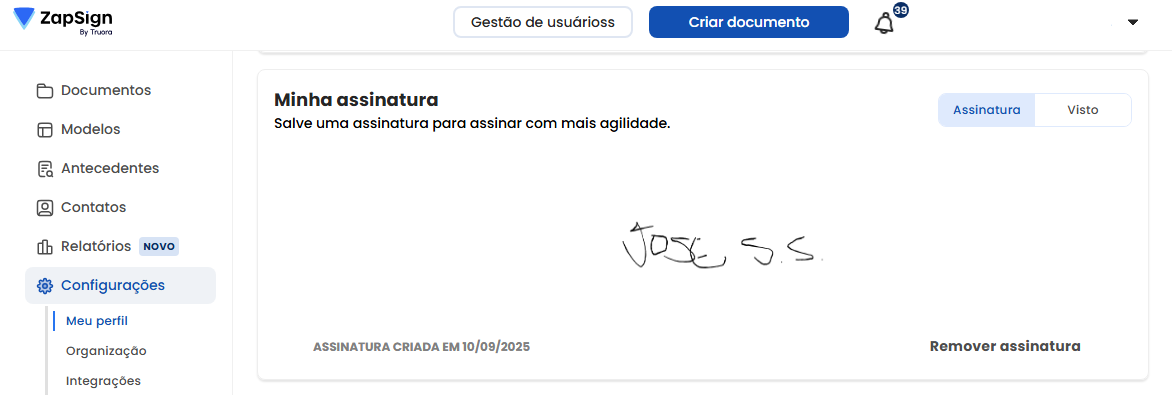Screen dimensions: 1172x395
Task: Select the Assinatura toggle option
Action: pyautogui.click(x=987, y=110)
